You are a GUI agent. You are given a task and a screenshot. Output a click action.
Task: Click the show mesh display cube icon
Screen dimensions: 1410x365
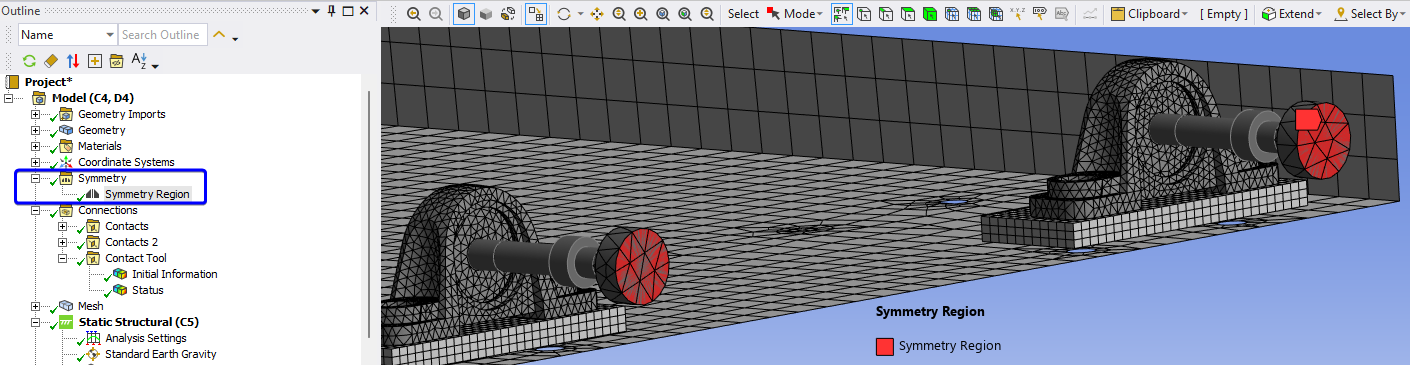pos(508,14)
